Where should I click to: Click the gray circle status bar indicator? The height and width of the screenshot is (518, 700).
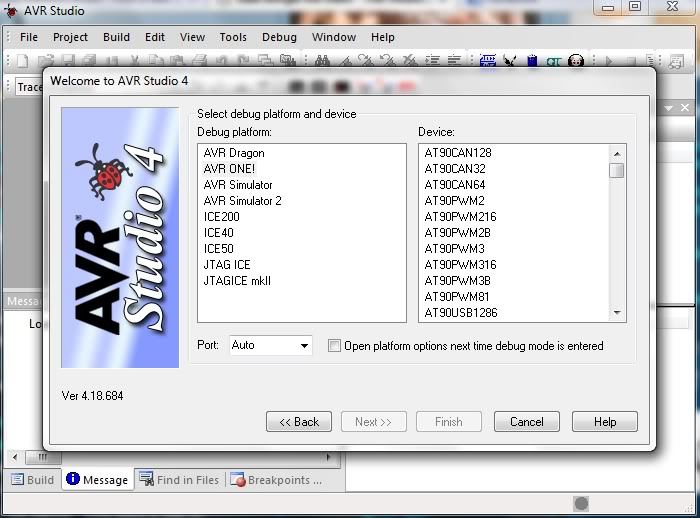tap(581, 503)
